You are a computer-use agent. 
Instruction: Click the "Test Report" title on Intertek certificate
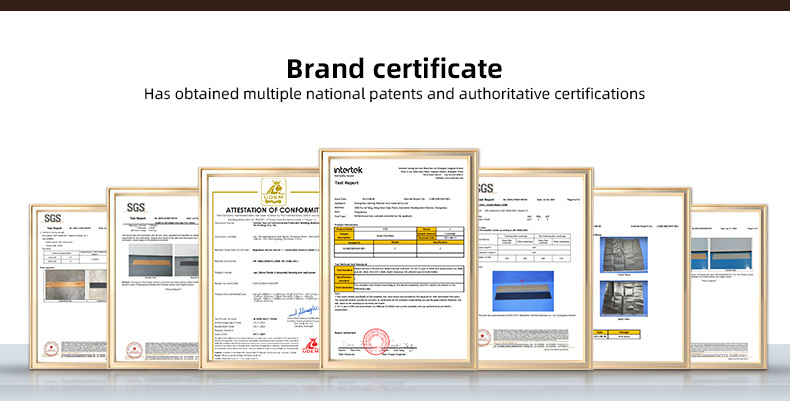[x=349, y=184]
